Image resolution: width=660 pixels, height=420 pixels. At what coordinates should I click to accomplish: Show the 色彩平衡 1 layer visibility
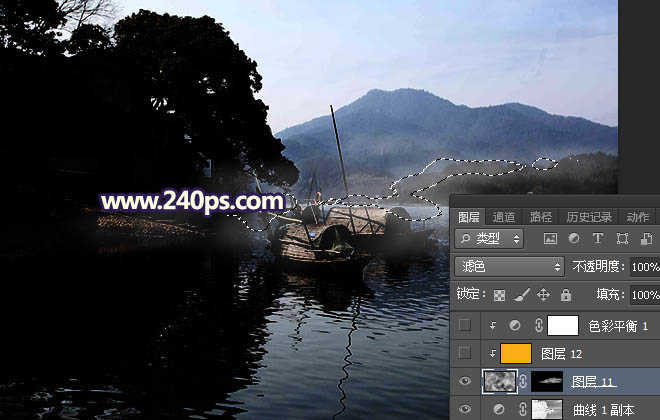[x=465, y=325]
